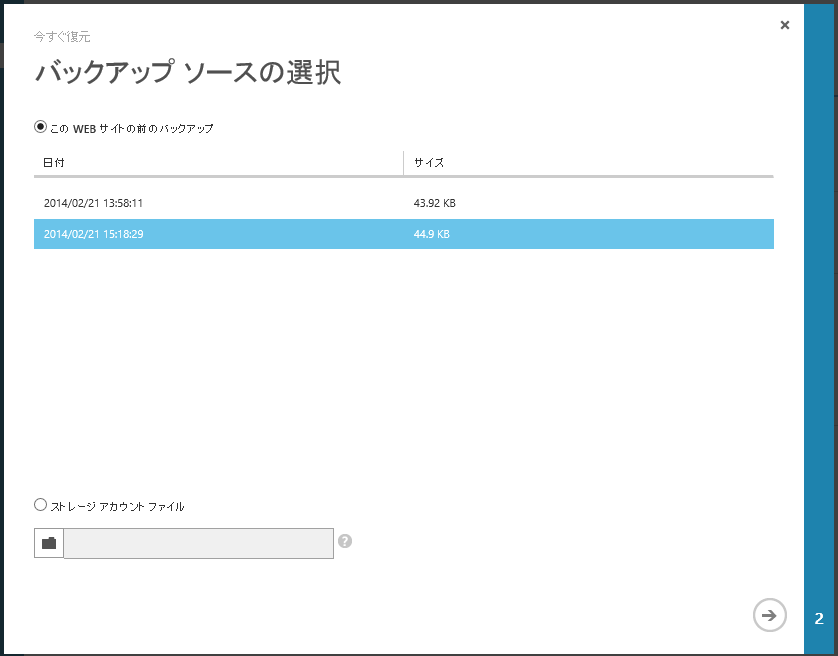838x656 pixels.
Task: Click the storage account file path field
Action: [x=198, y=543]
